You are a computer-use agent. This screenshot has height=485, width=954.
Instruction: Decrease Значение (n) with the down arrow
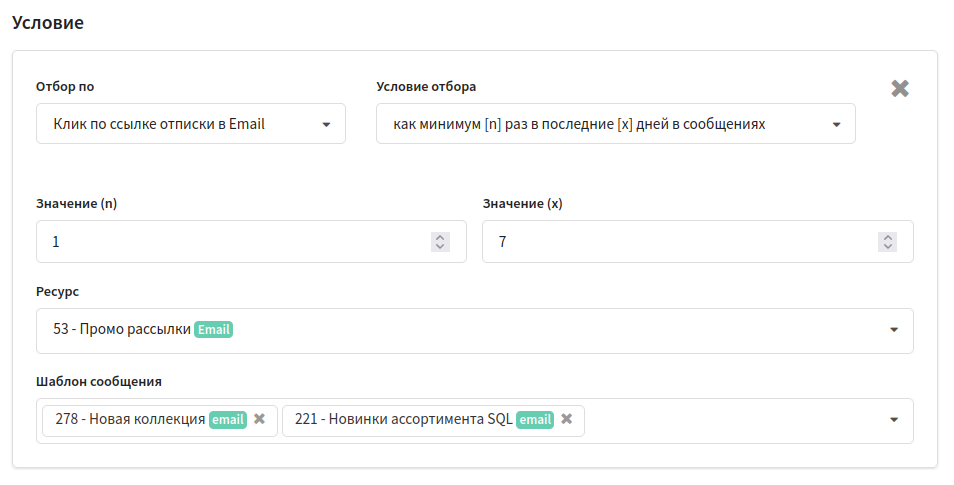coord(440,246)
